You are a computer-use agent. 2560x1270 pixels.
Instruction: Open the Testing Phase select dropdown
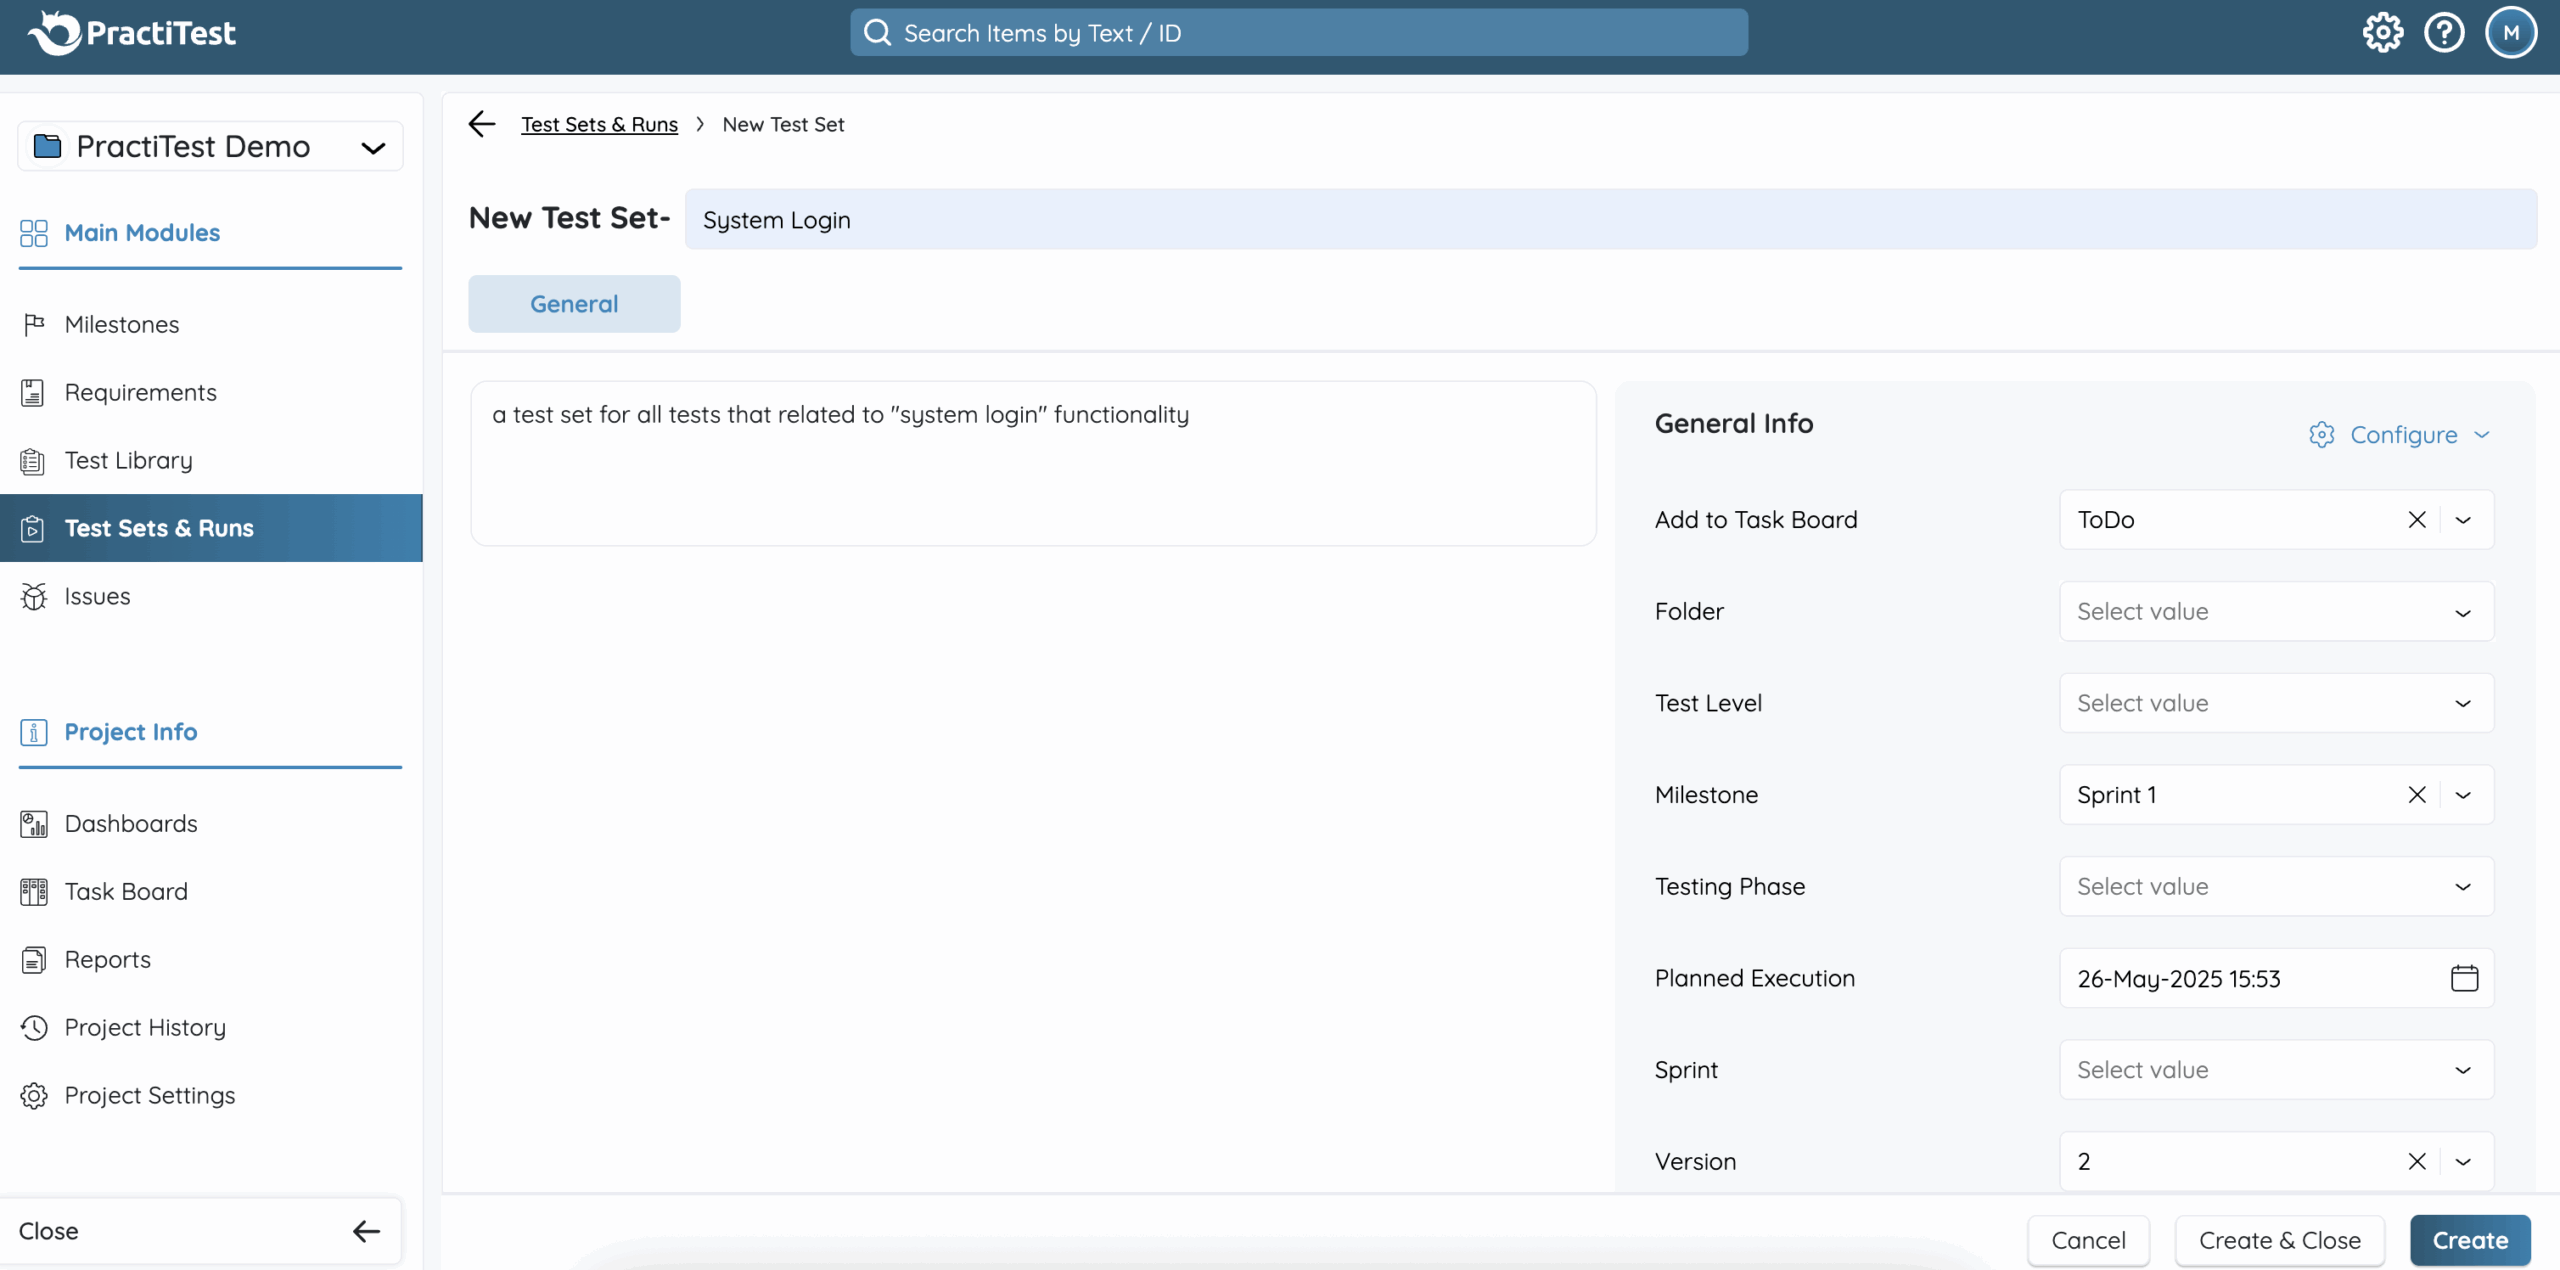(x=2276, y=887)
